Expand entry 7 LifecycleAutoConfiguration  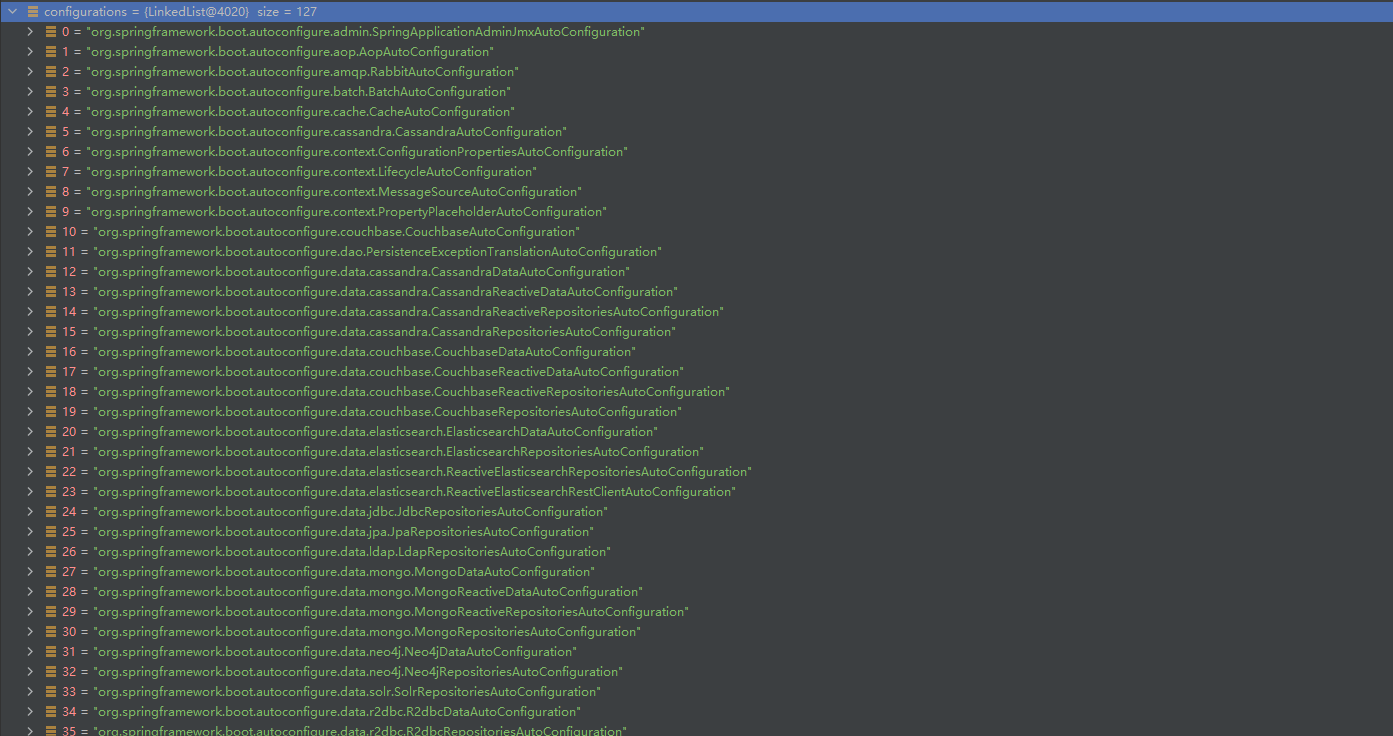point(30,172)
